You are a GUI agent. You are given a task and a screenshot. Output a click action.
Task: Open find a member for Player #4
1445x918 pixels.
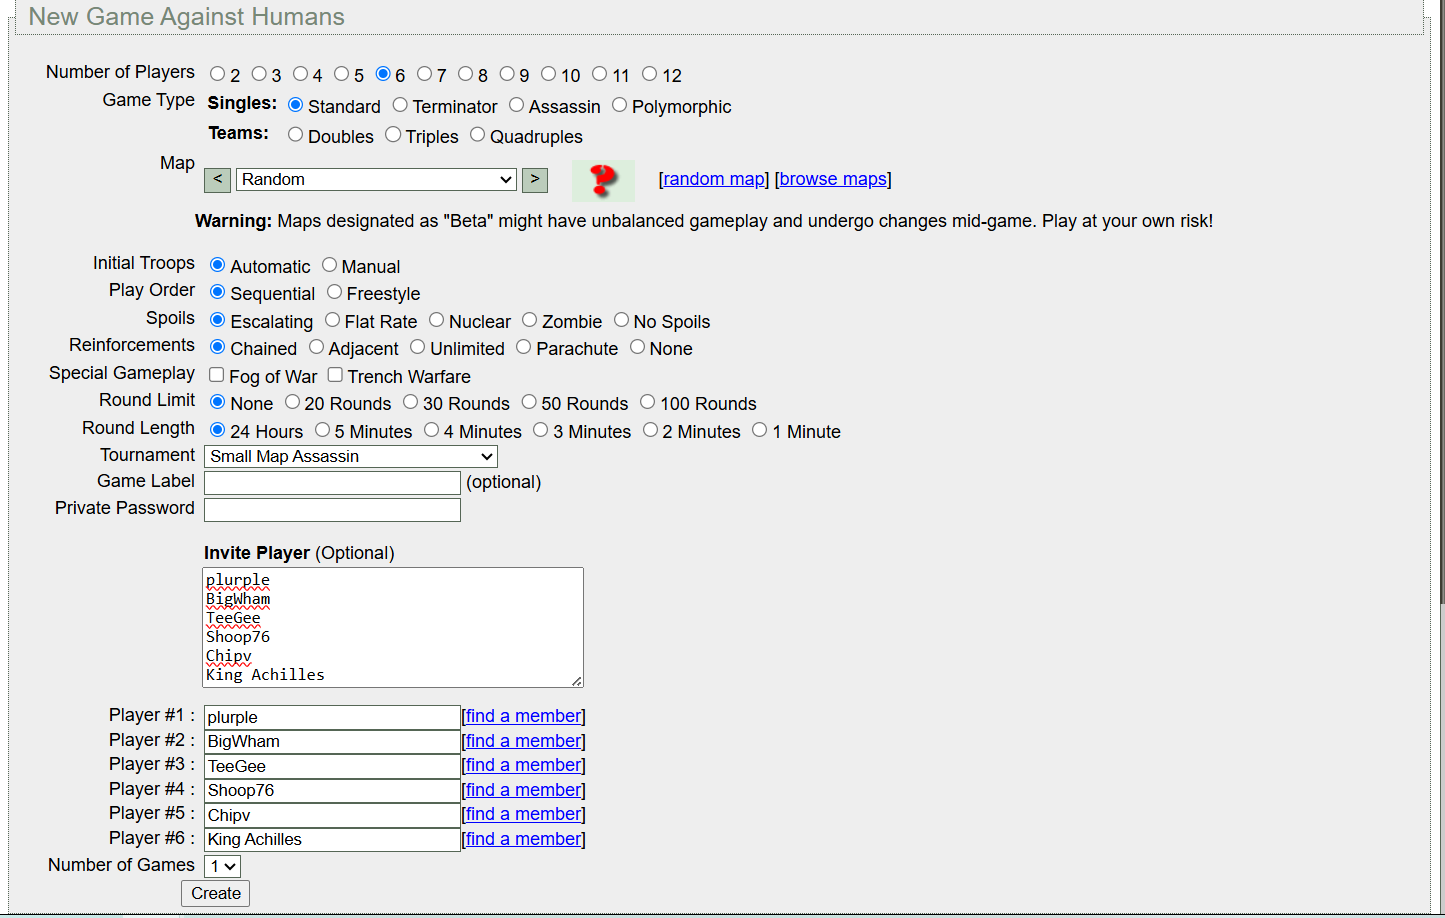coord(523,790)
